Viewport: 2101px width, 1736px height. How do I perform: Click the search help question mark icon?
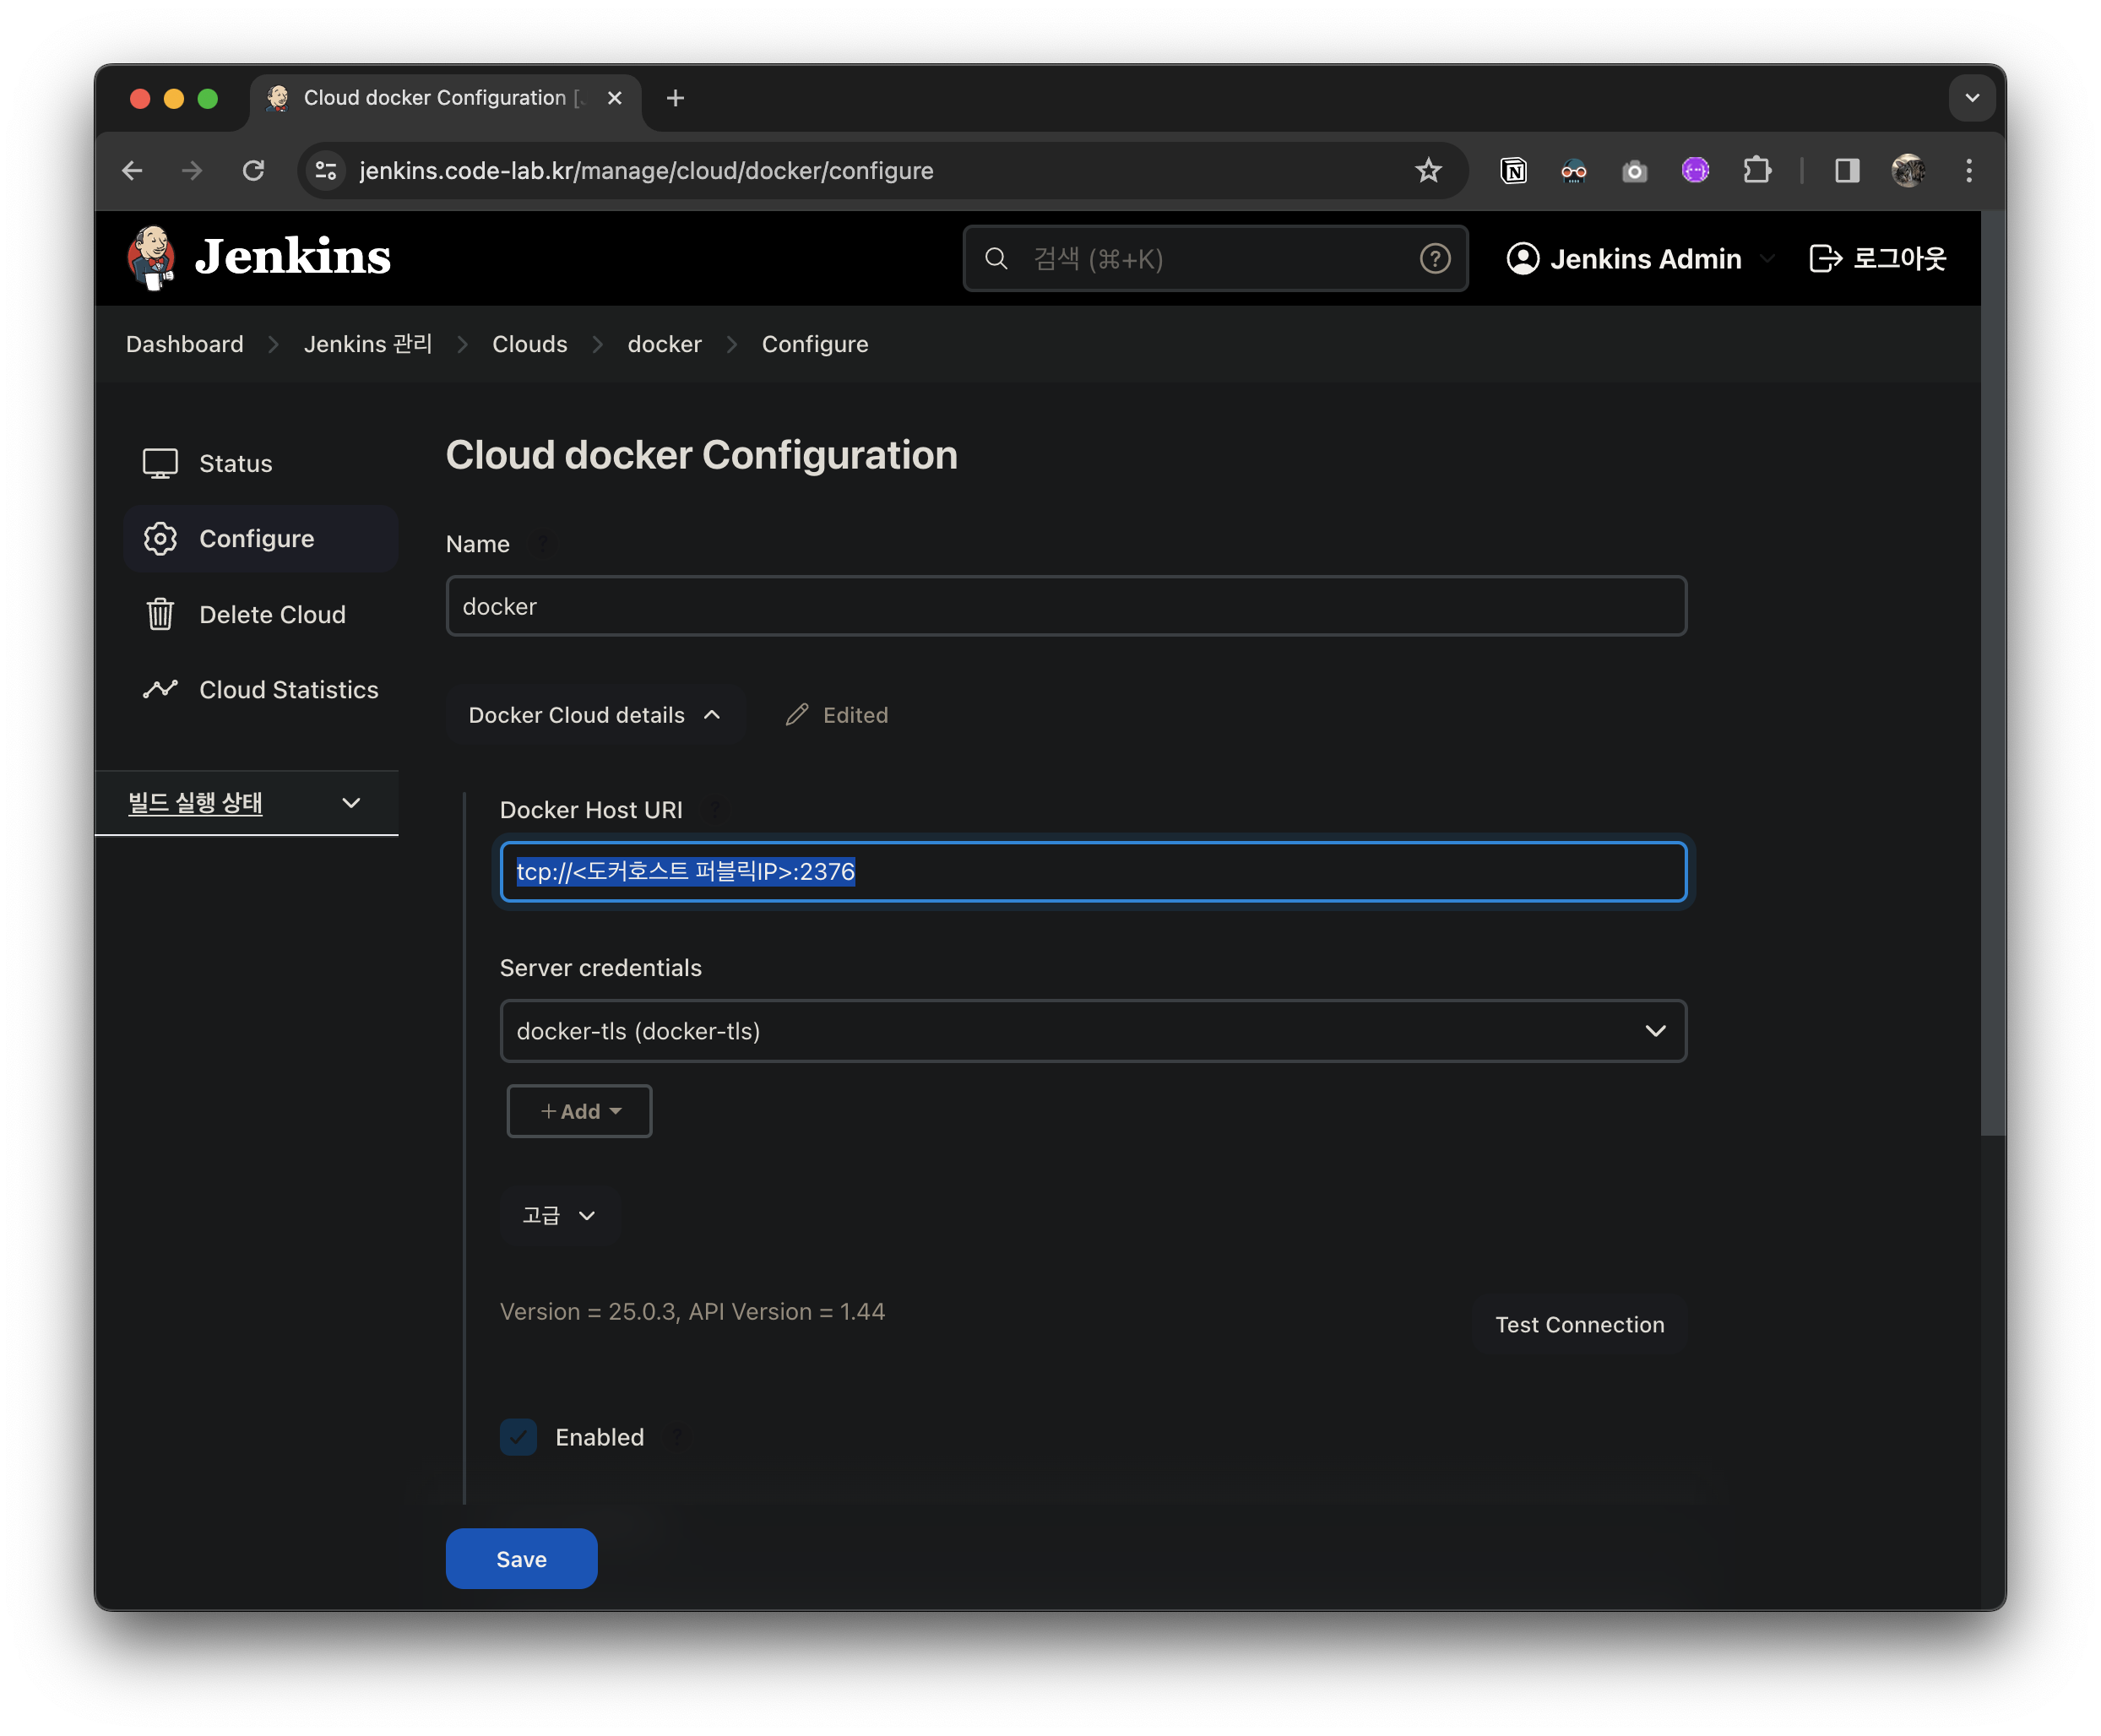pyautogui.click(x=1434, y=259)
